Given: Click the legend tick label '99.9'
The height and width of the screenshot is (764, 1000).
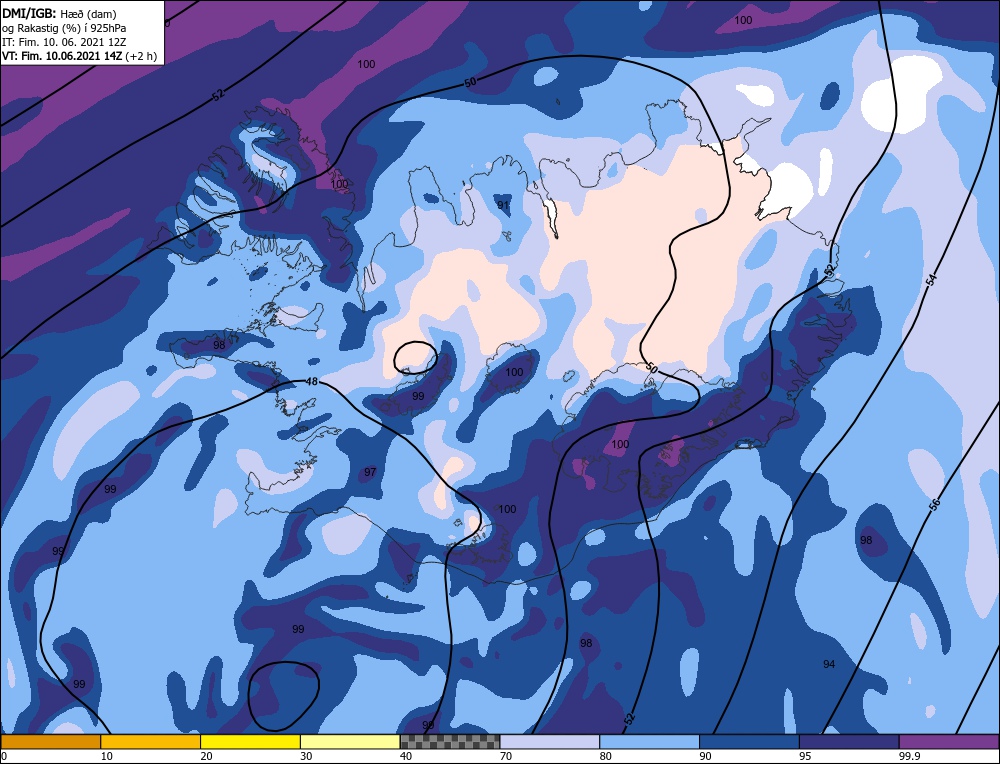Looking at the screenshot, I should [x=909, y=756].
